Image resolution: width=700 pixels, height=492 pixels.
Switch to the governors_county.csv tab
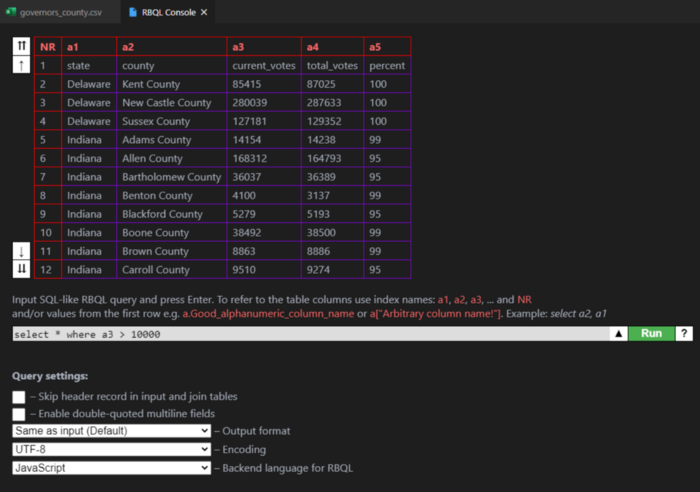click(x=60, y=13)
